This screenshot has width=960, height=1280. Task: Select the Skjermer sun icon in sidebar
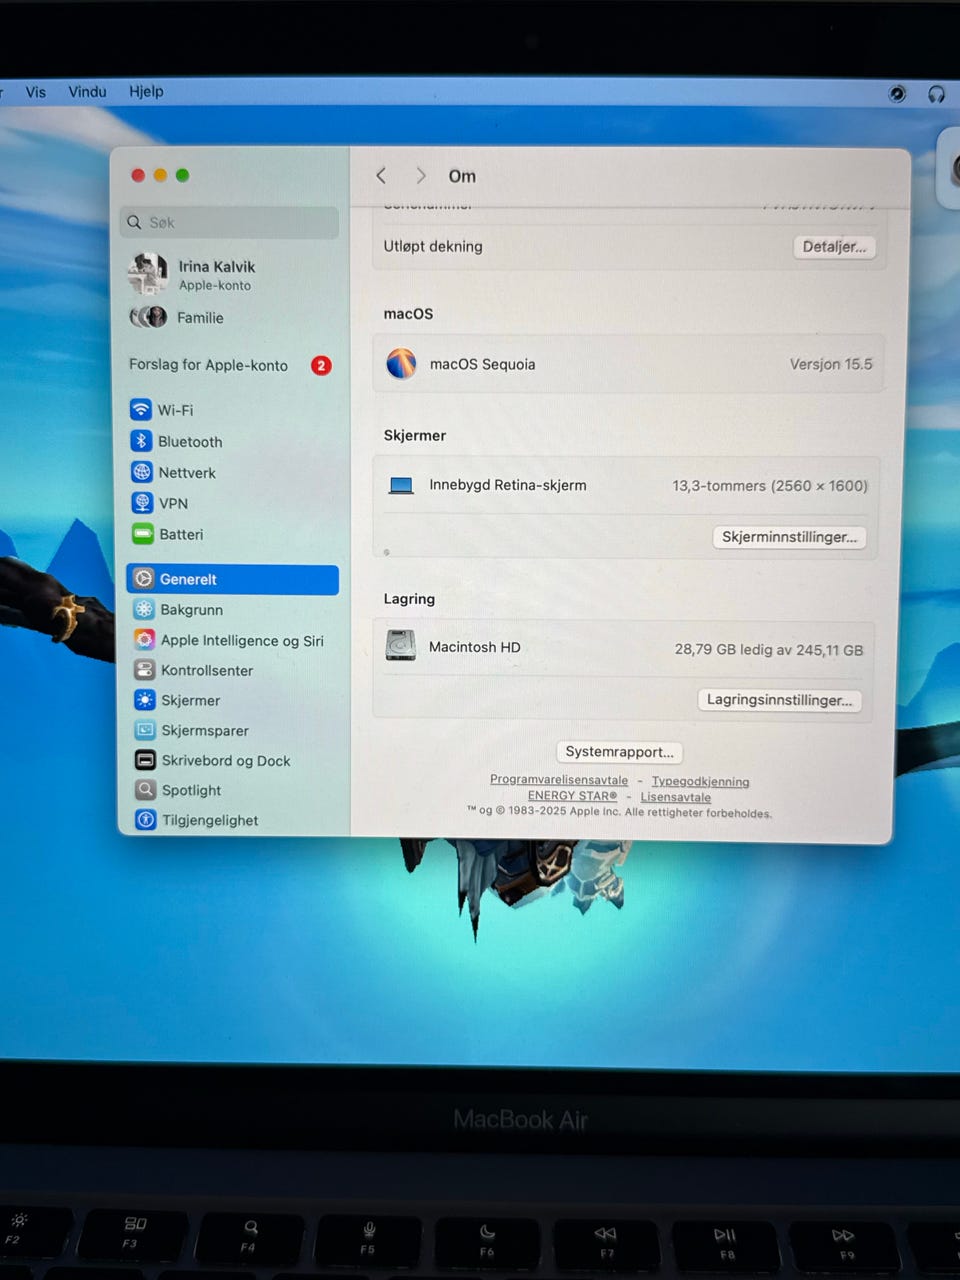[145, 700]
